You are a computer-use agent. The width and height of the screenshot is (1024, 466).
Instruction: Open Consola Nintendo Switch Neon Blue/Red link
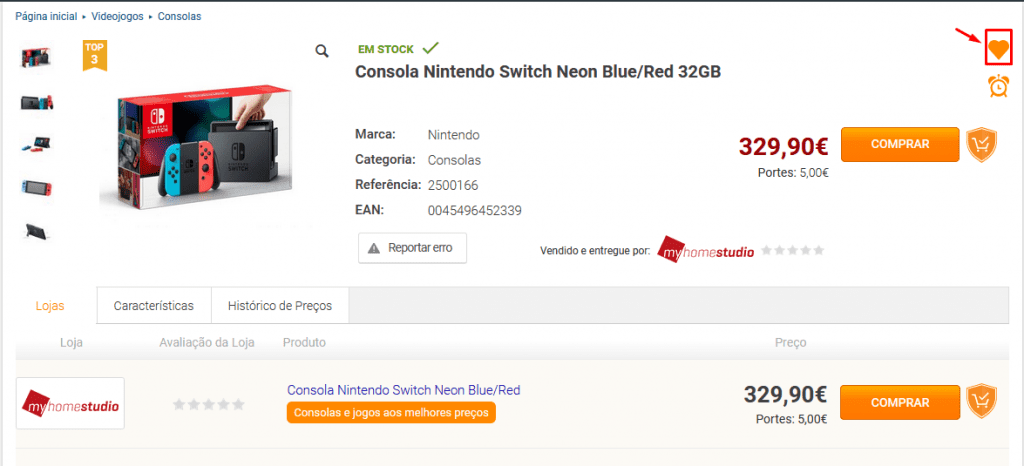(404, 390)
